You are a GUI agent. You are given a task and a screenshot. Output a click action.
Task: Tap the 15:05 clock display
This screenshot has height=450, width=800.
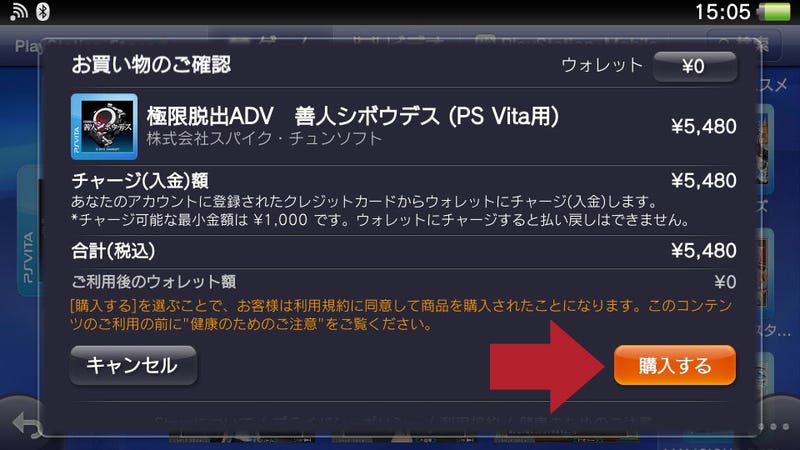pyautogui.click(x=722, y=12)
